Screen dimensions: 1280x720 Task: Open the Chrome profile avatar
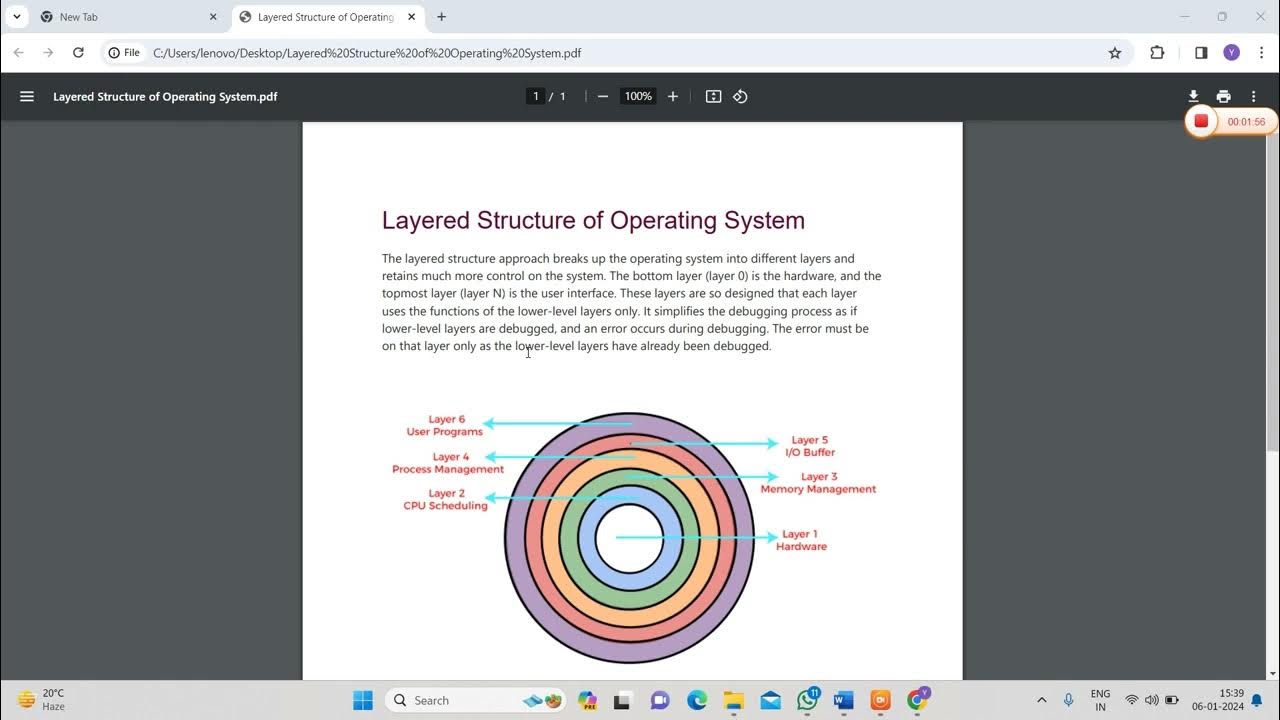click(x=1231, y=53)
